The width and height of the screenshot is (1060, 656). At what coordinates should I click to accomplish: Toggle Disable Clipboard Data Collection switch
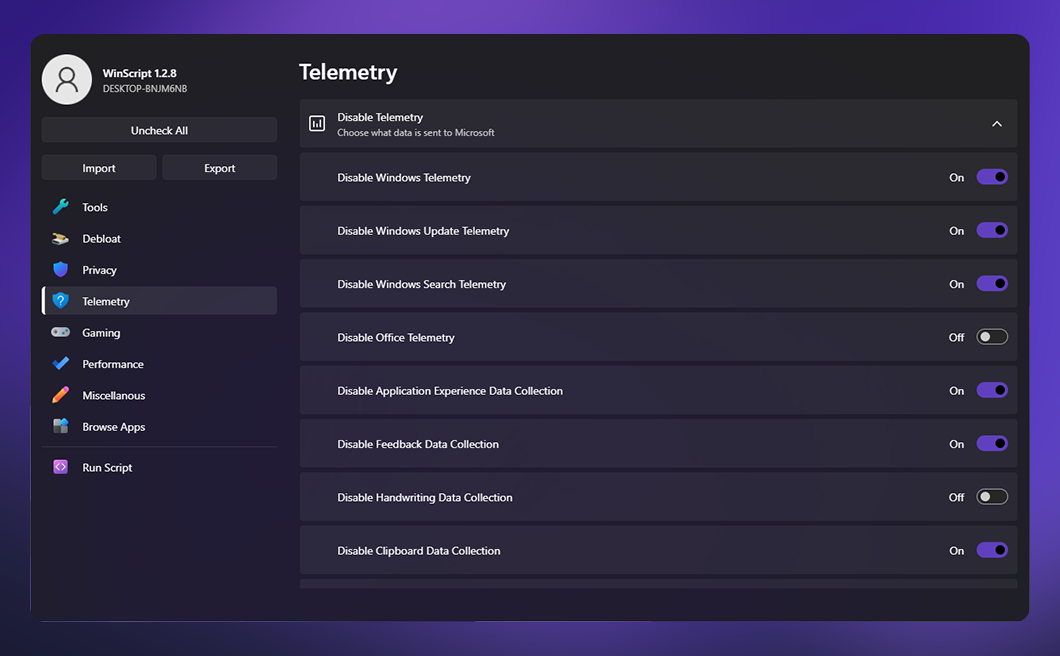coord(991,550)
